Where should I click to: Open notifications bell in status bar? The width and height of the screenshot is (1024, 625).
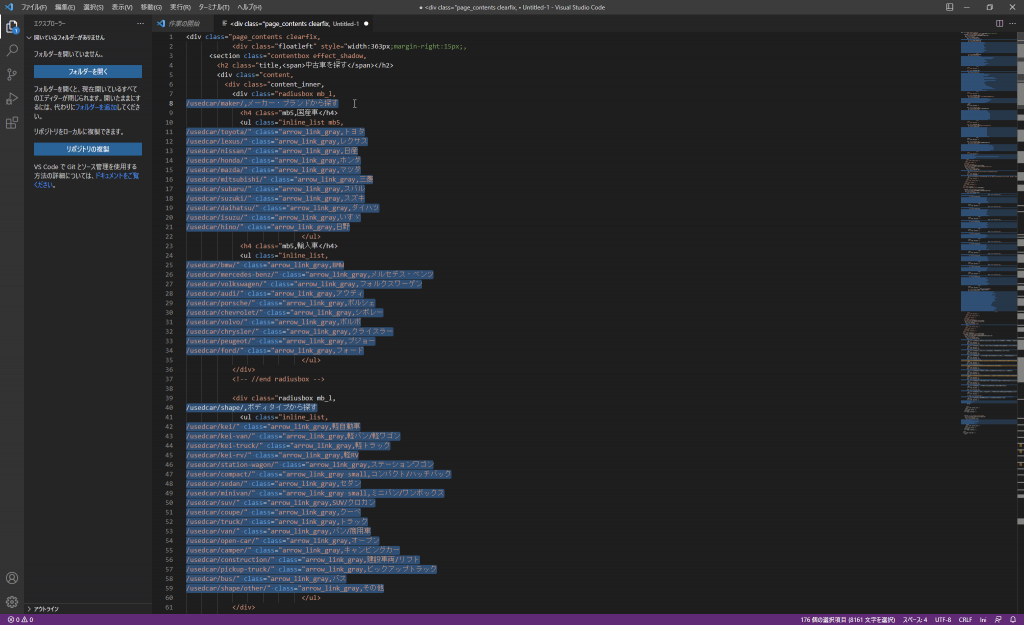[1013, 620]
